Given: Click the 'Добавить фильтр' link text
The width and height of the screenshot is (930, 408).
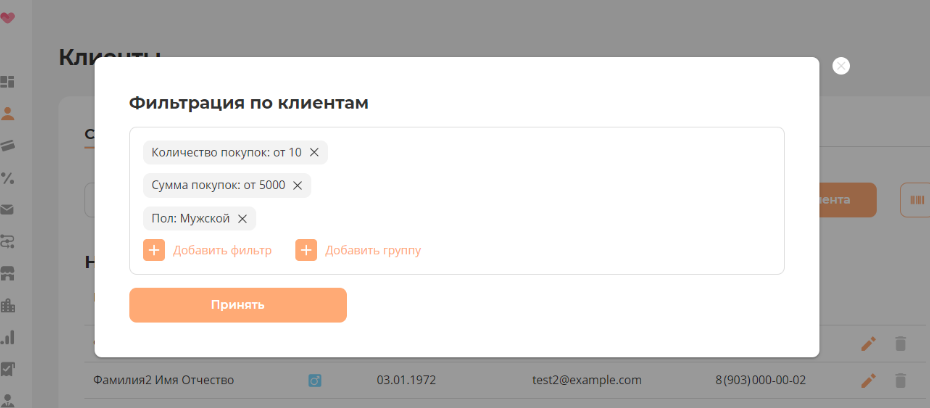Looking at the screenshot, I should point(222,250).
